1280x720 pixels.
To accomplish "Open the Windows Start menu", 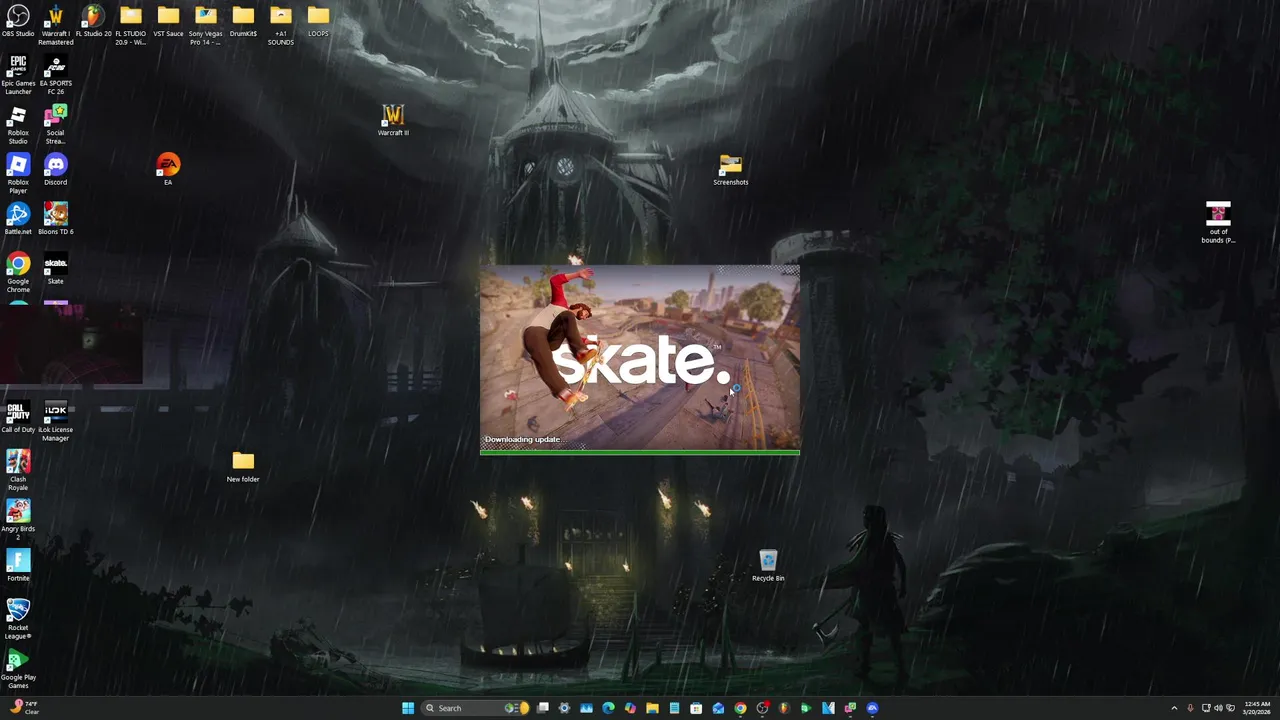I will coord(408,708).
